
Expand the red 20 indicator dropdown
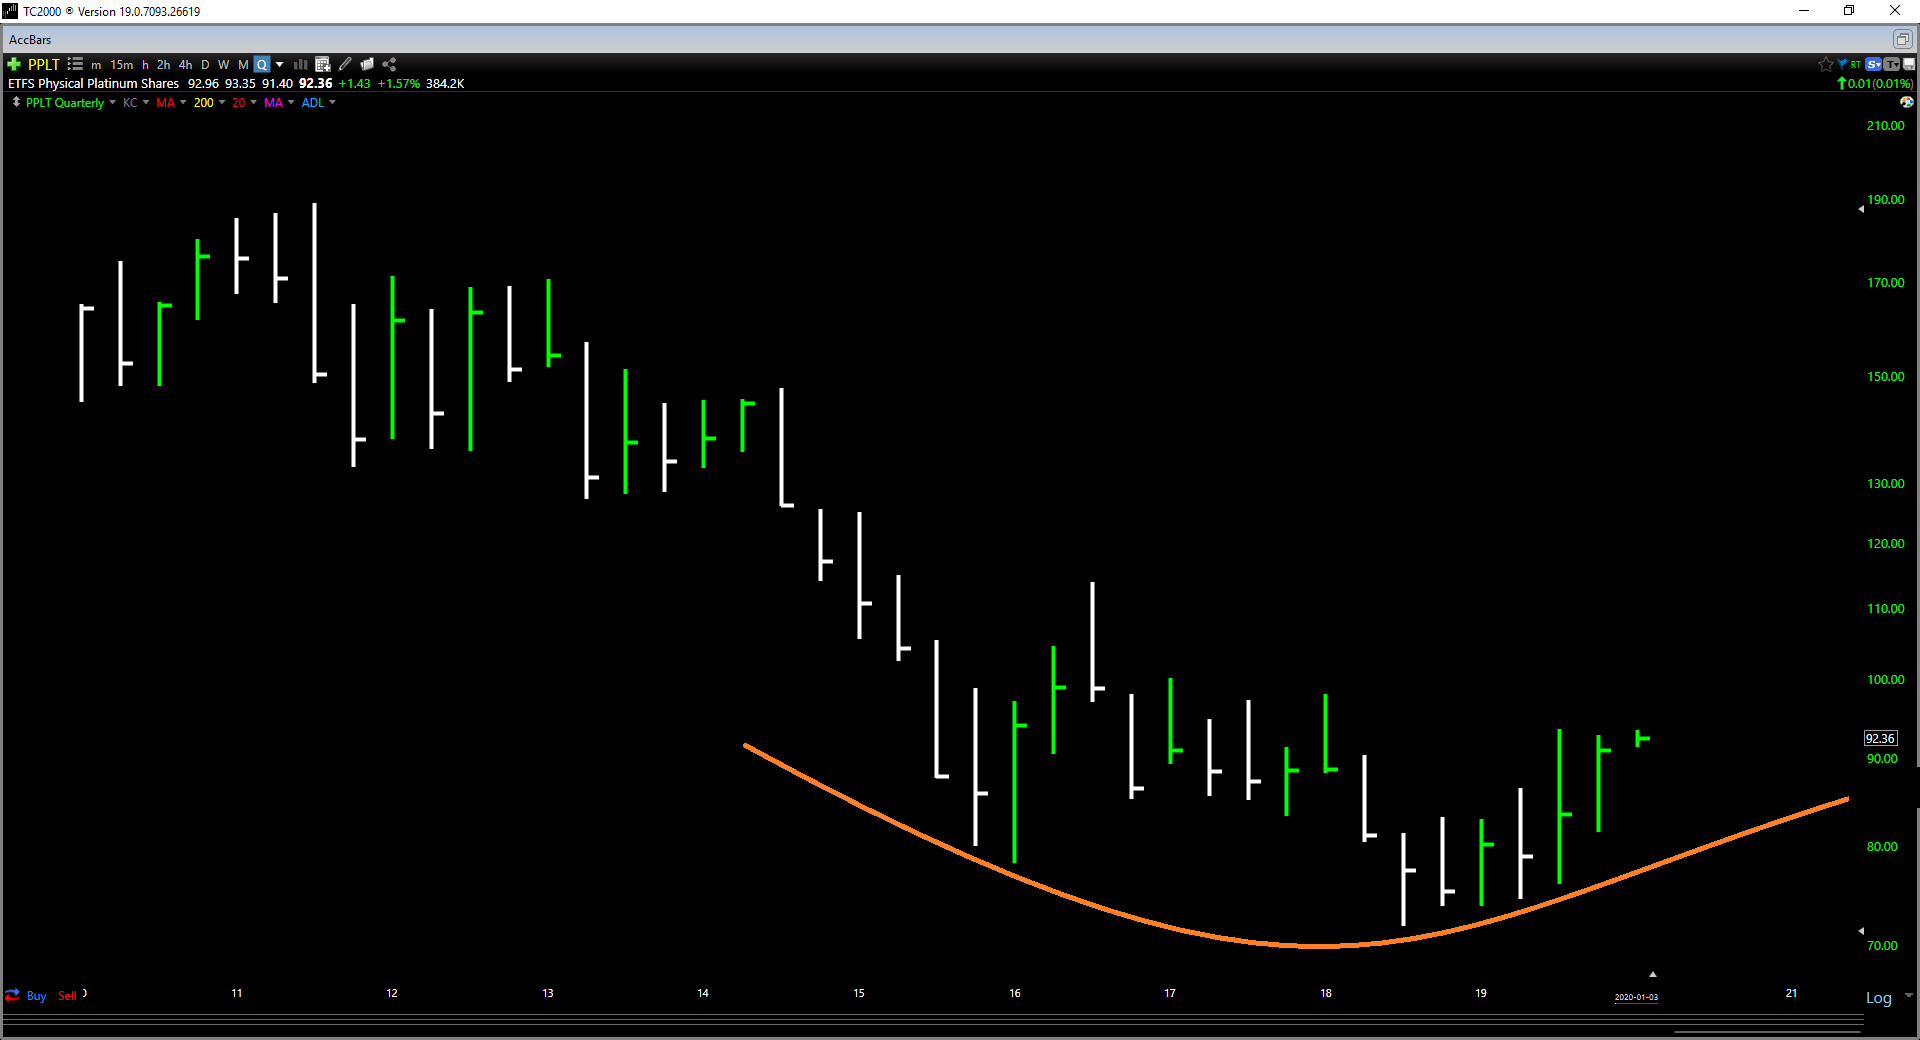tap(253, 102)
